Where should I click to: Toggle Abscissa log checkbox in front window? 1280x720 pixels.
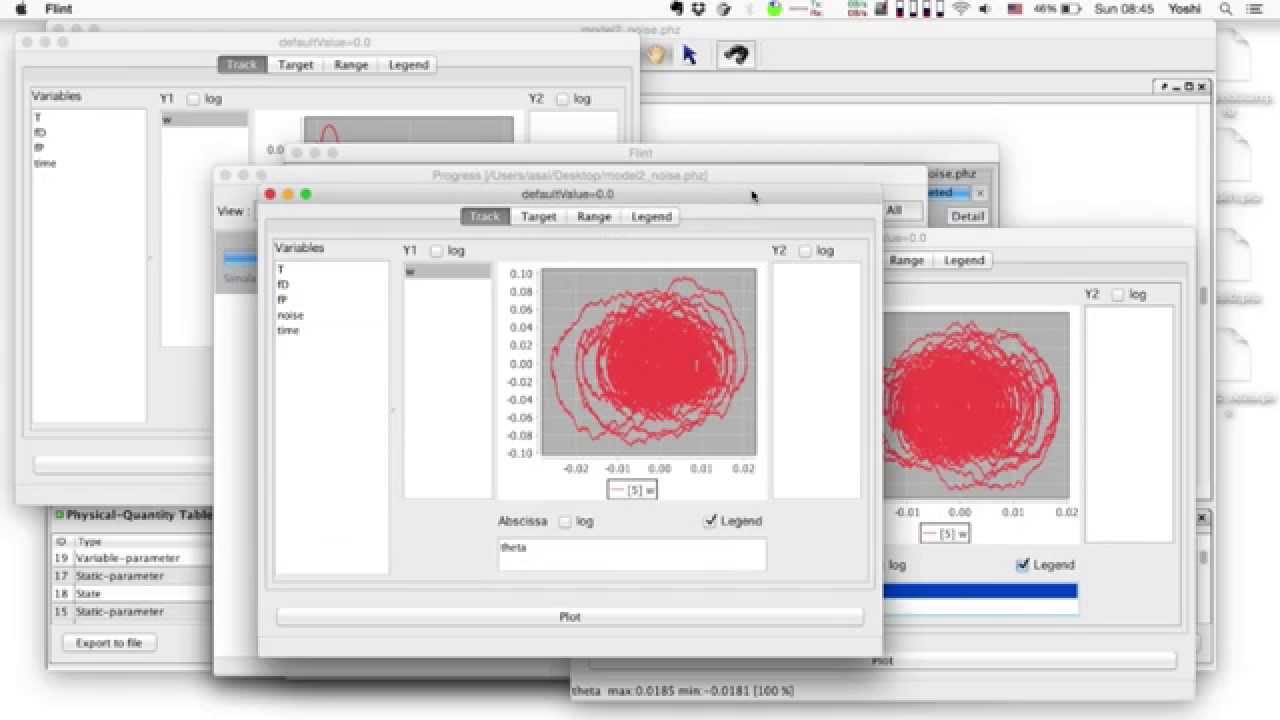[565, 522]
